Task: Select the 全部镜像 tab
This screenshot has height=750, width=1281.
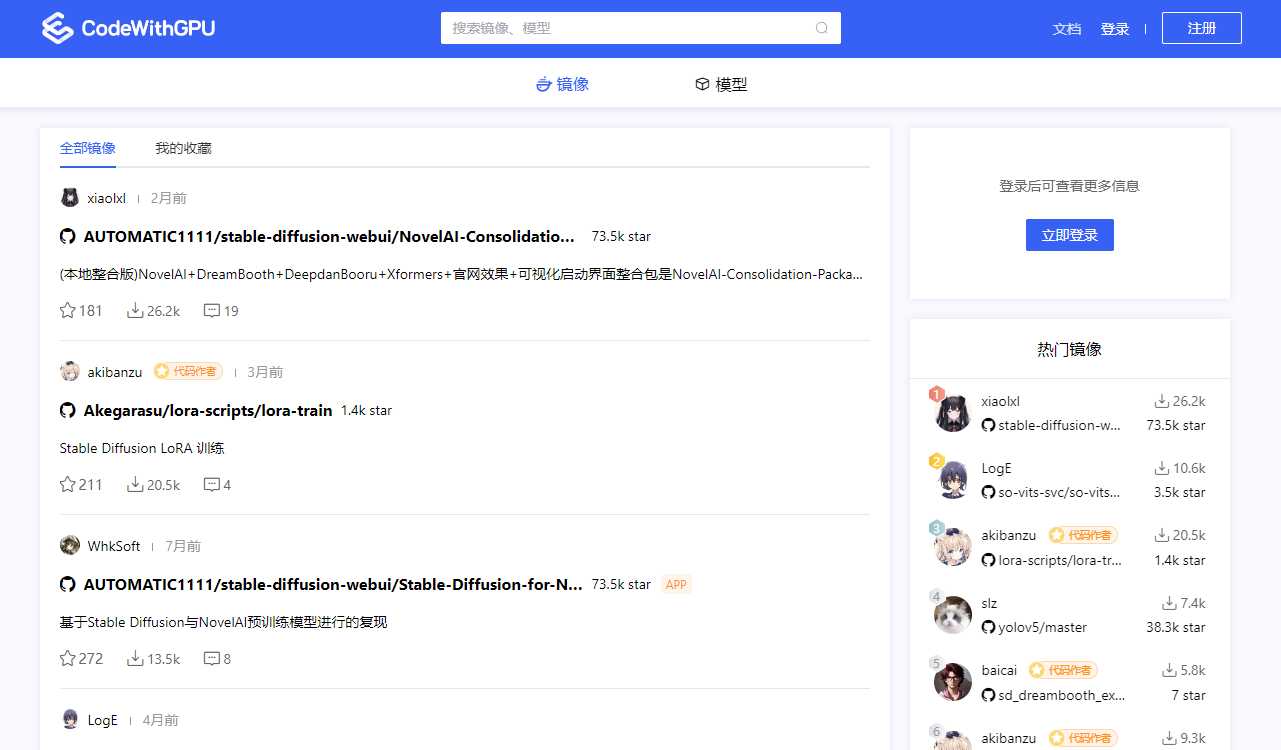Action: 88,148
